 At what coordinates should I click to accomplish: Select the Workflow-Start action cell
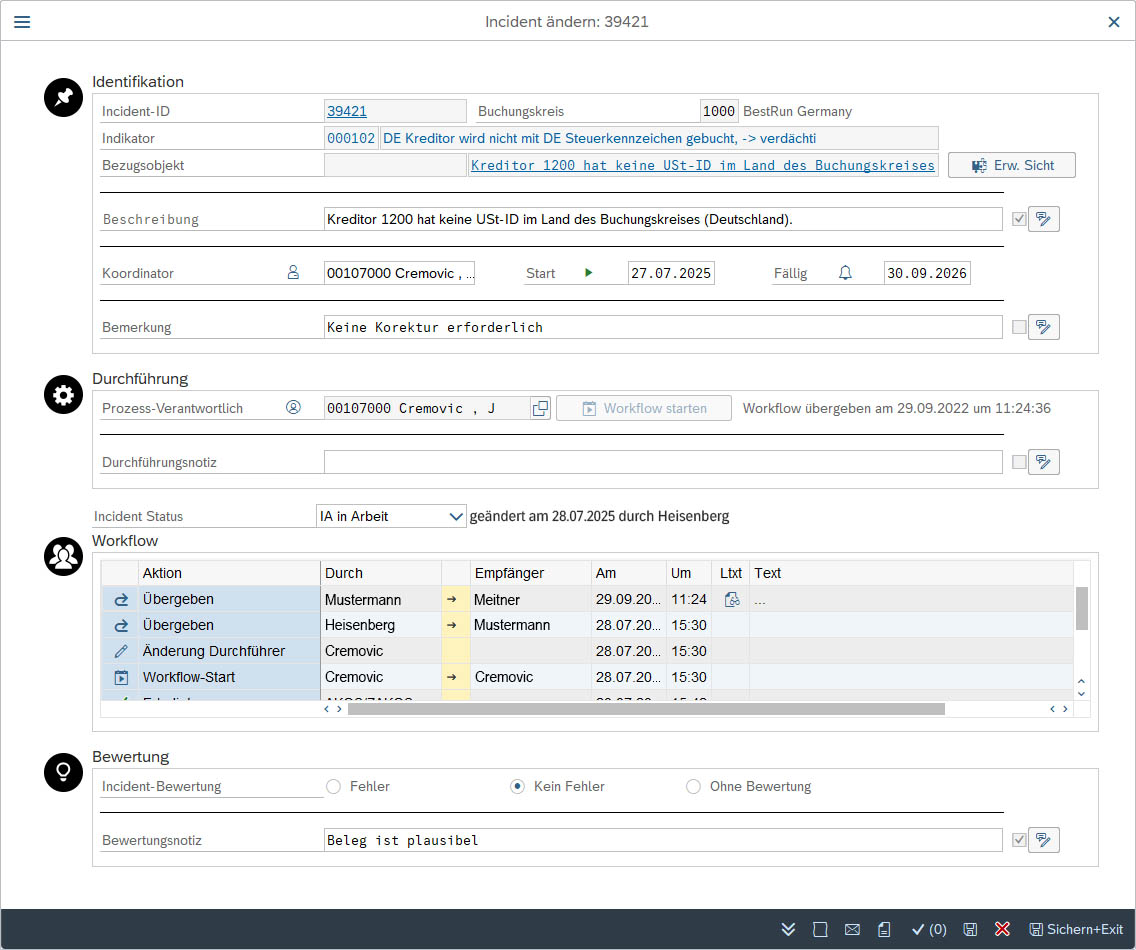point(229,678)
